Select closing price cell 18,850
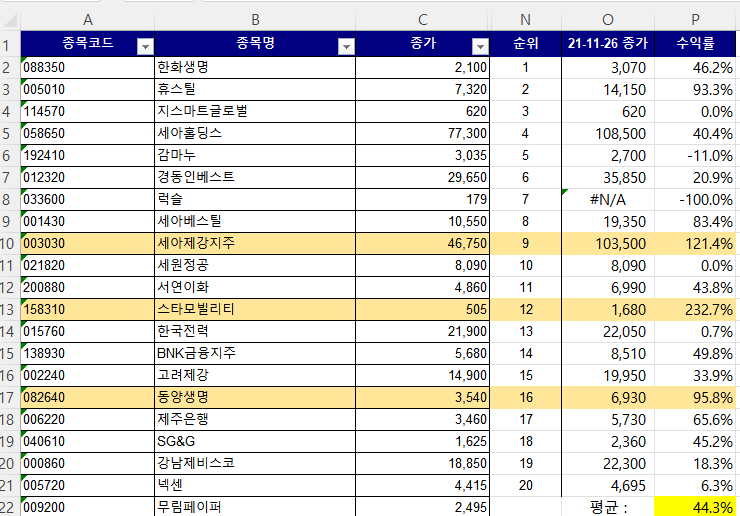Screen dimensions: 740x516 422,464
